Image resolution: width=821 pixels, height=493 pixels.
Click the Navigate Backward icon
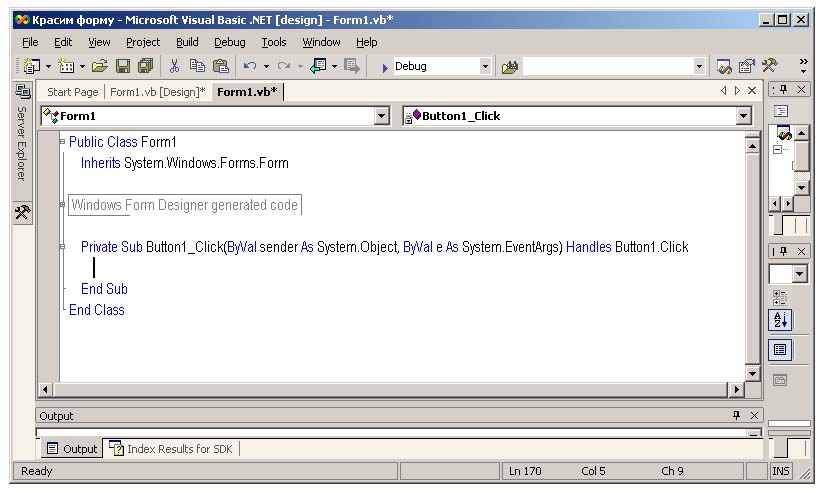[x=318, y=66]
